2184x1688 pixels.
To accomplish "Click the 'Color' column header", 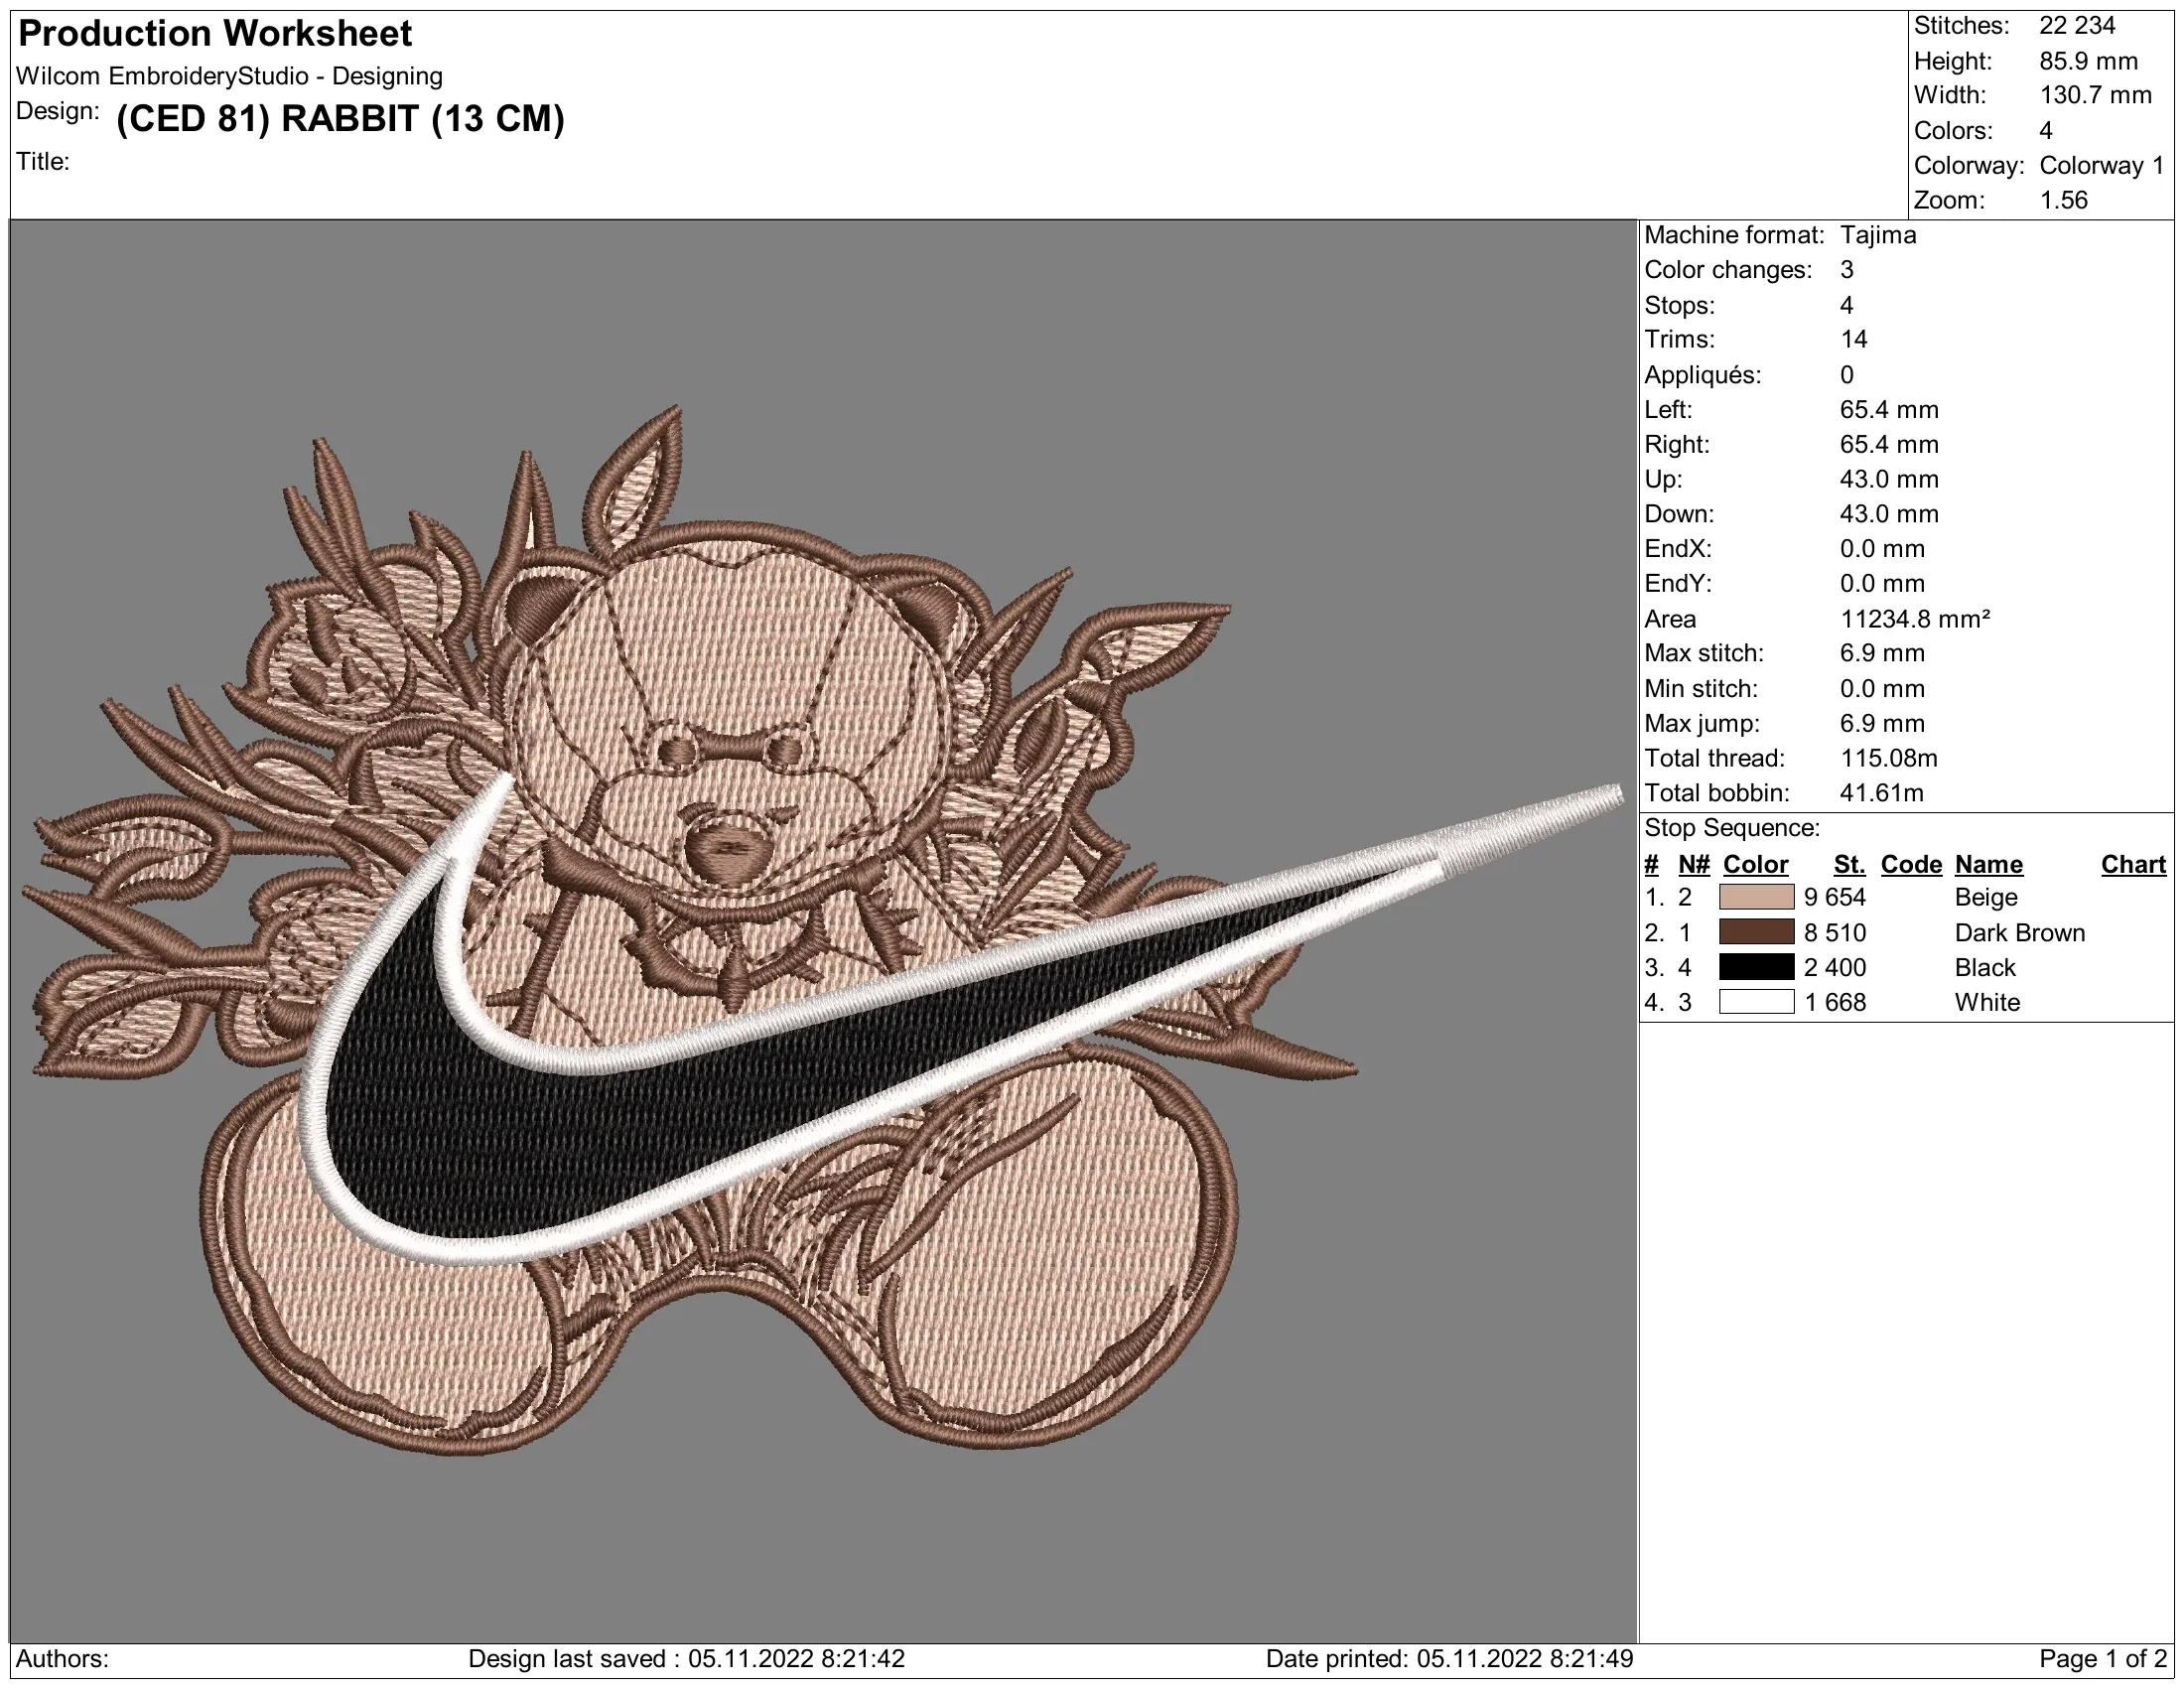I will click(x=1755, y=865).
